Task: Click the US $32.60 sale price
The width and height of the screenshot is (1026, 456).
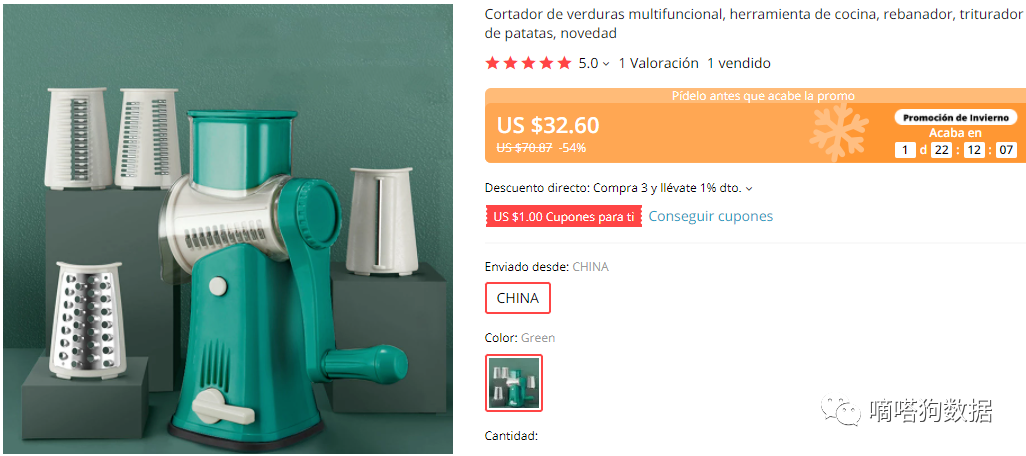Action: click(548, 125)
